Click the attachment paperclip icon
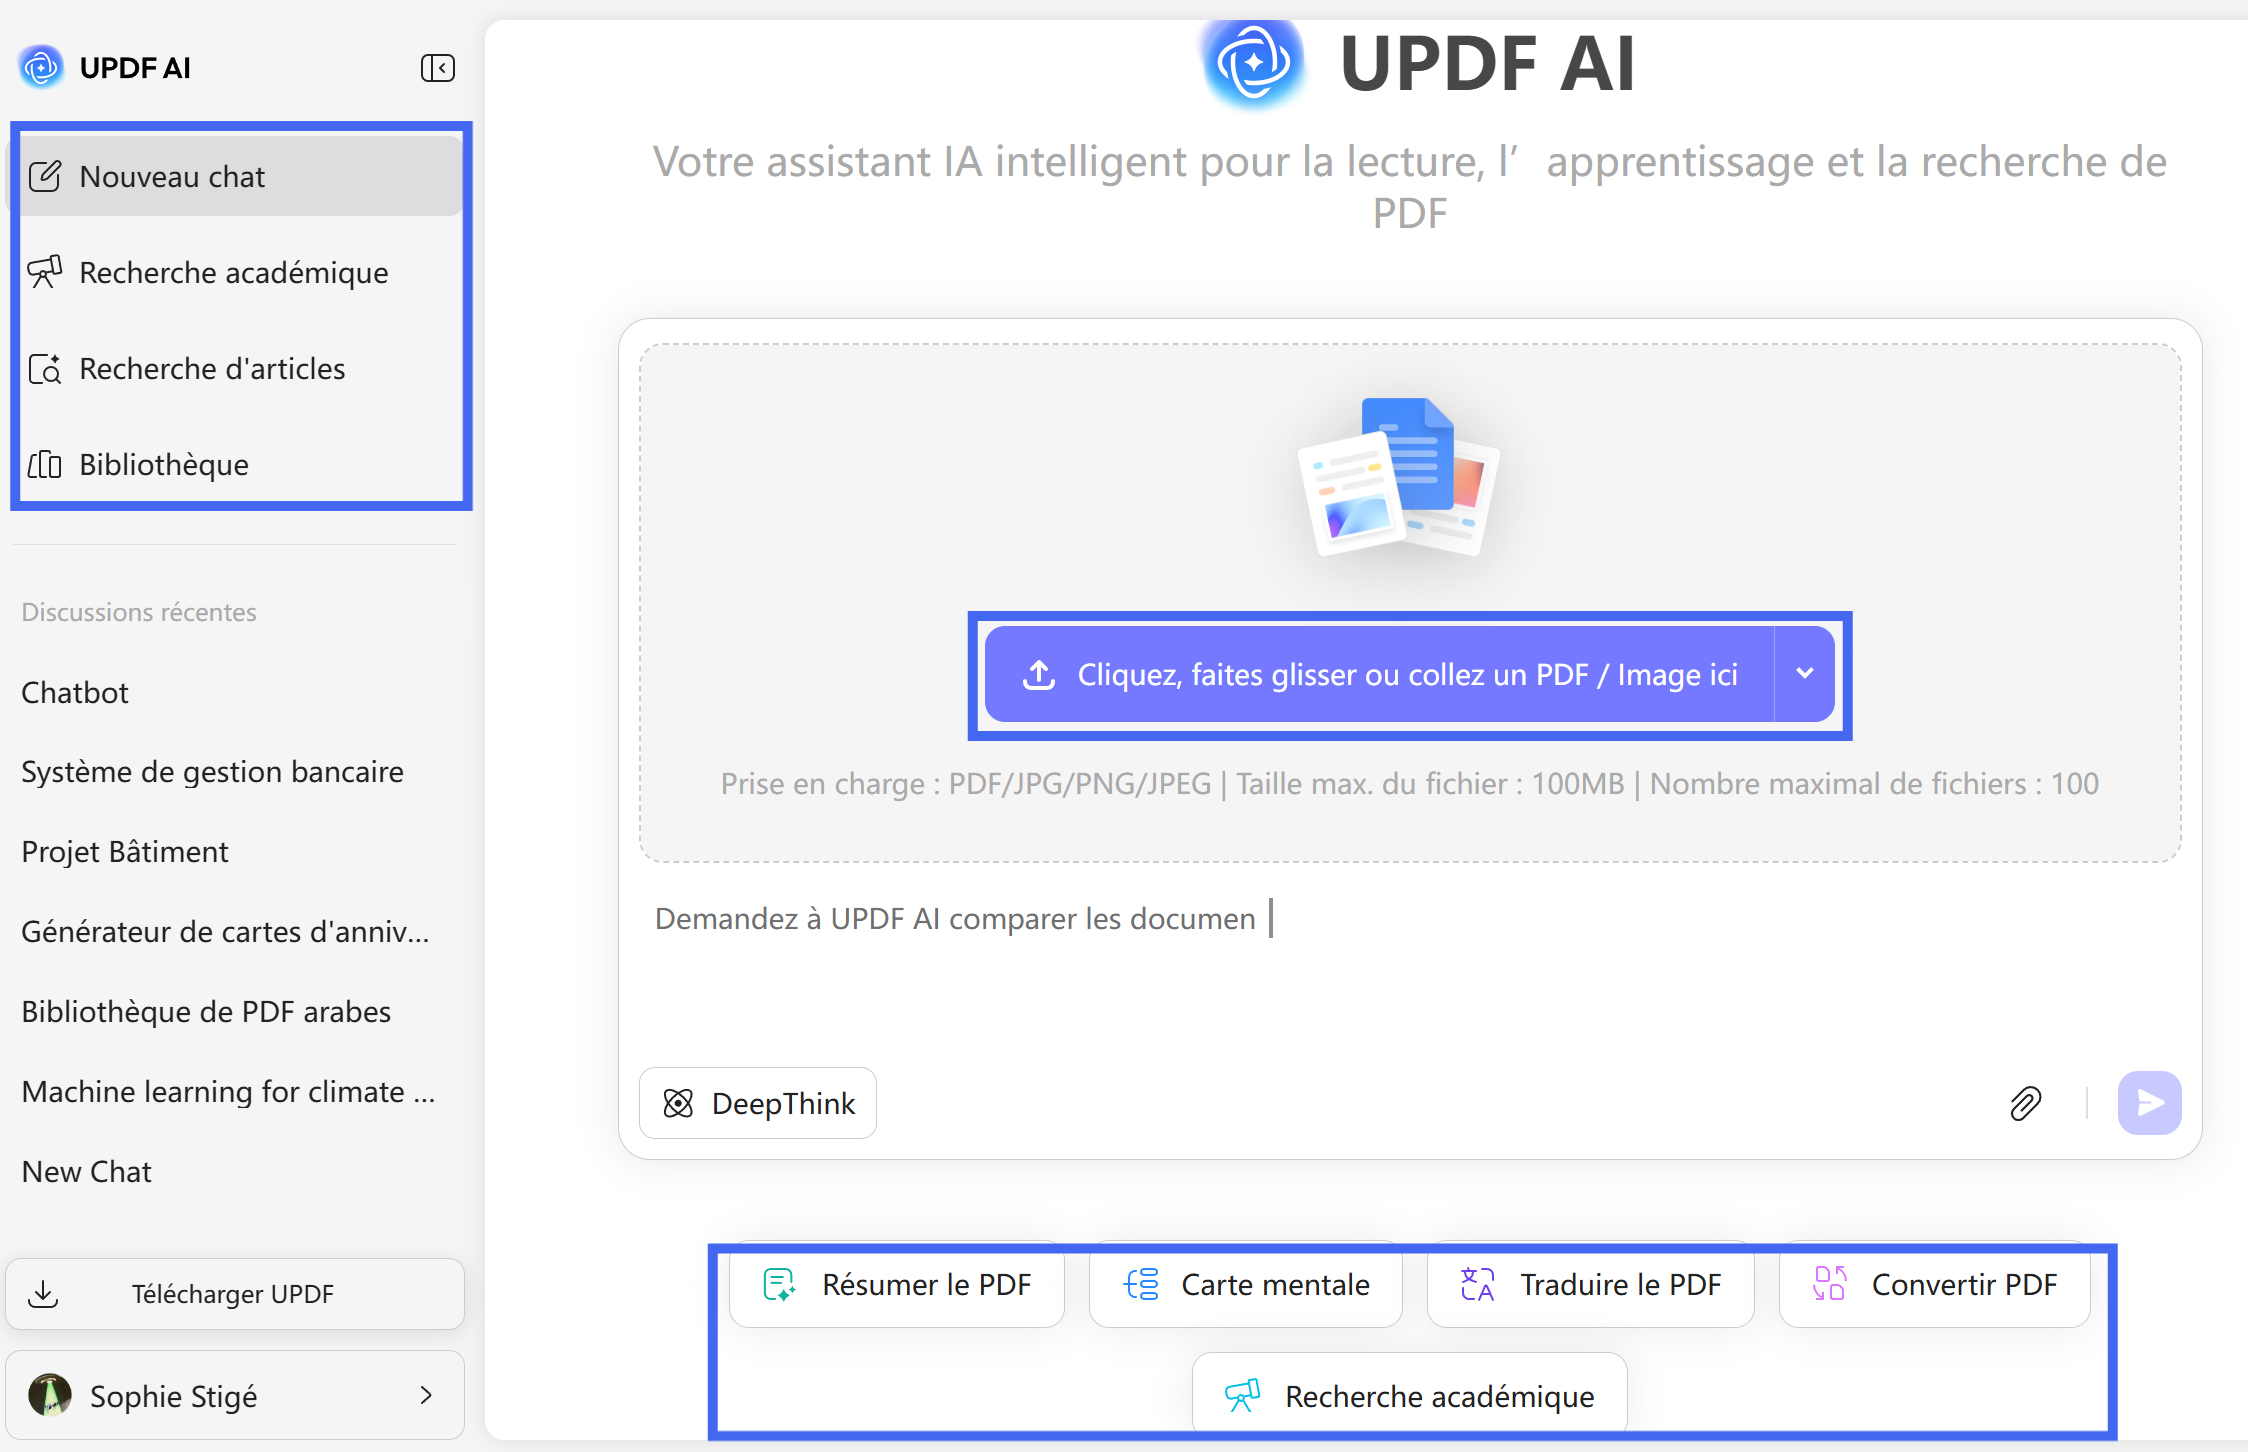The height and width of the screenshot is (1452, 2248). (x=2025, y=1103)
